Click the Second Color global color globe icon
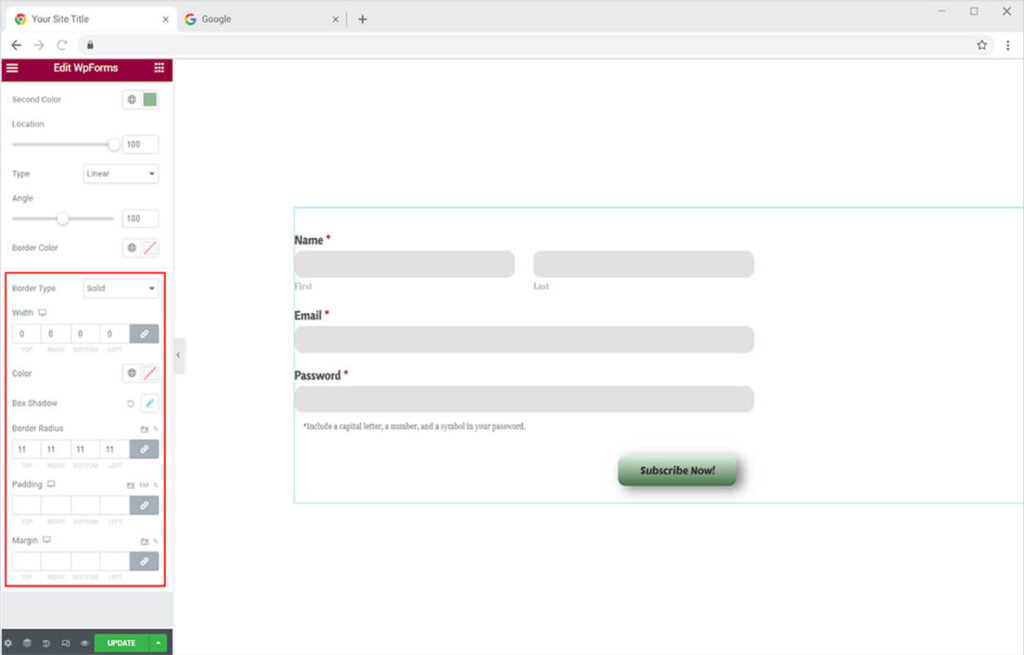Screen dimensions: 1024x655 coord(131,100)
